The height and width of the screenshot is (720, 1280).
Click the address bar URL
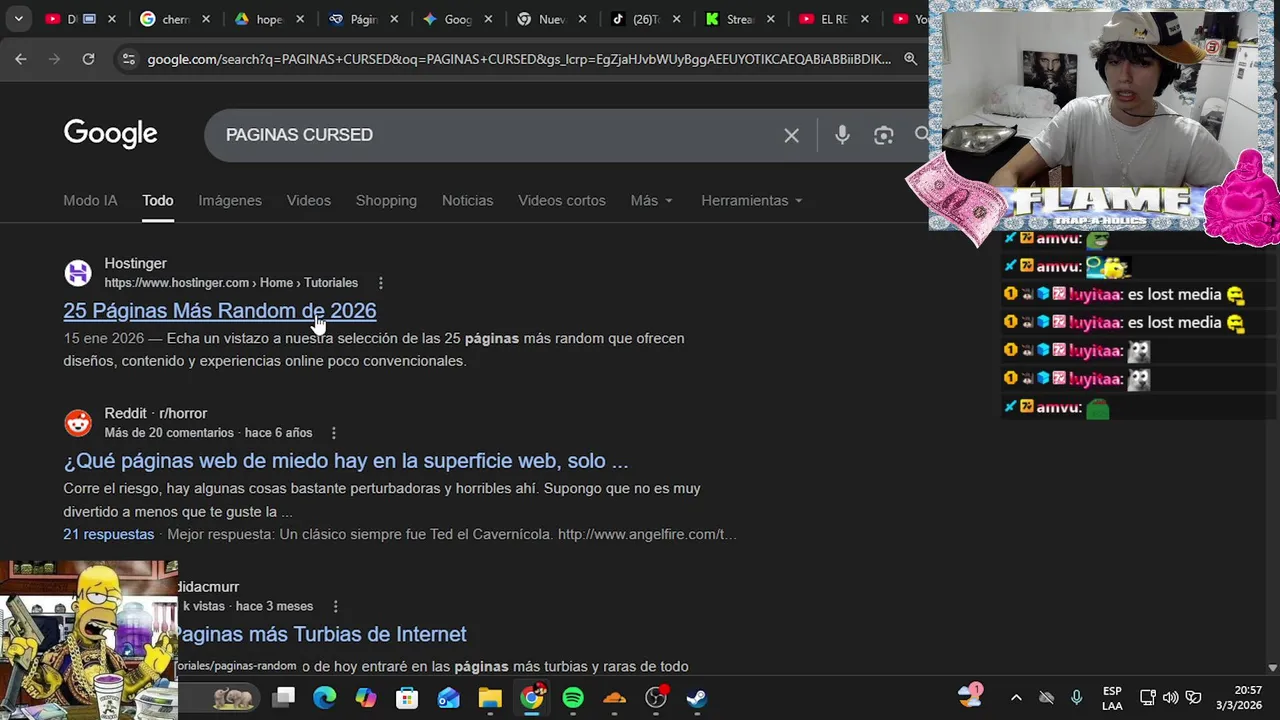[x=519, y=59]
